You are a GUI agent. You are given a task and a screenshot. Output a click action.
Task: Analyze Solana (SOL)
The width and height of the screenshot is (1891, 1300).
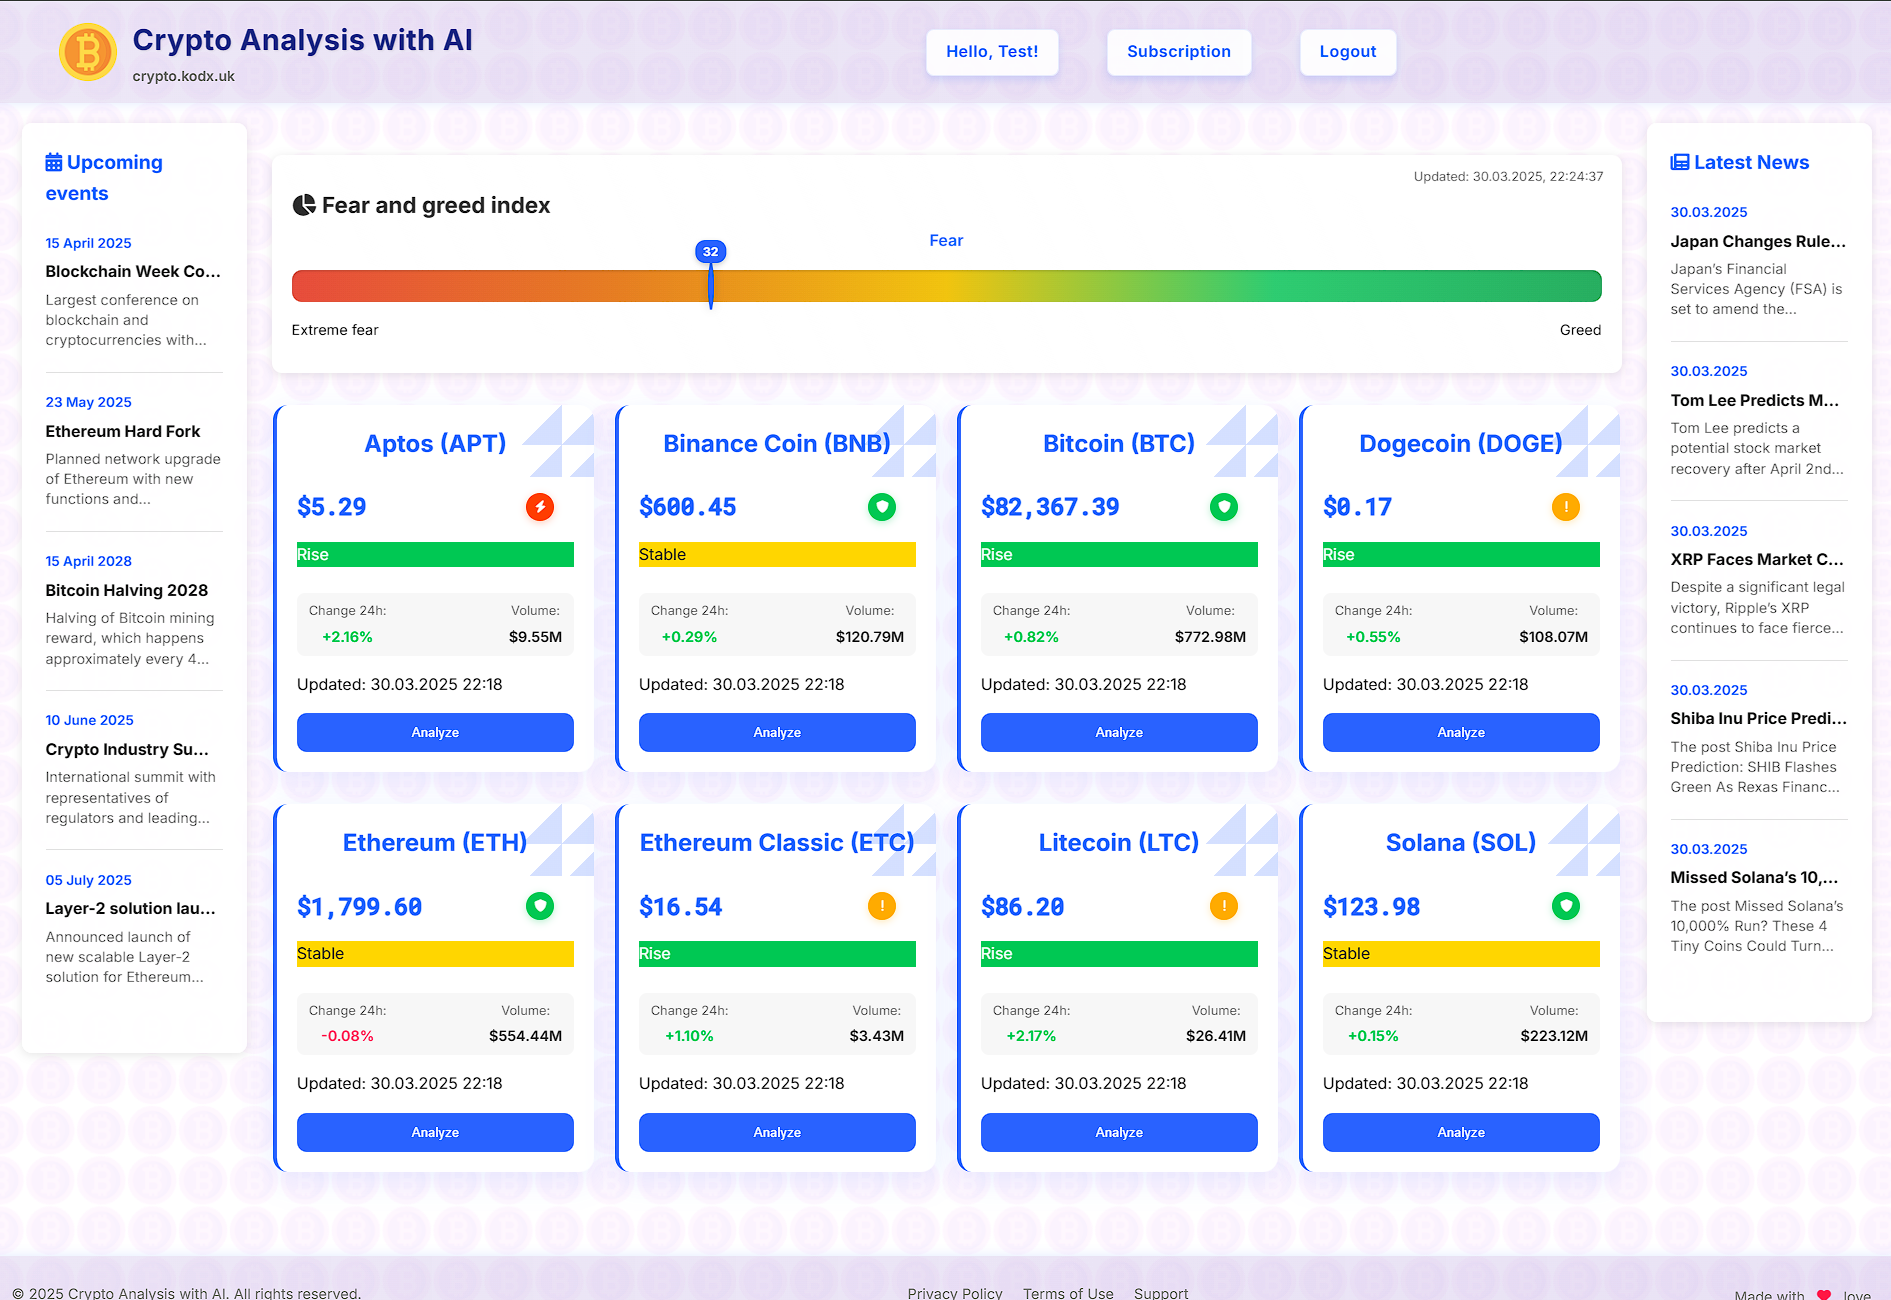(1461, 1132)
